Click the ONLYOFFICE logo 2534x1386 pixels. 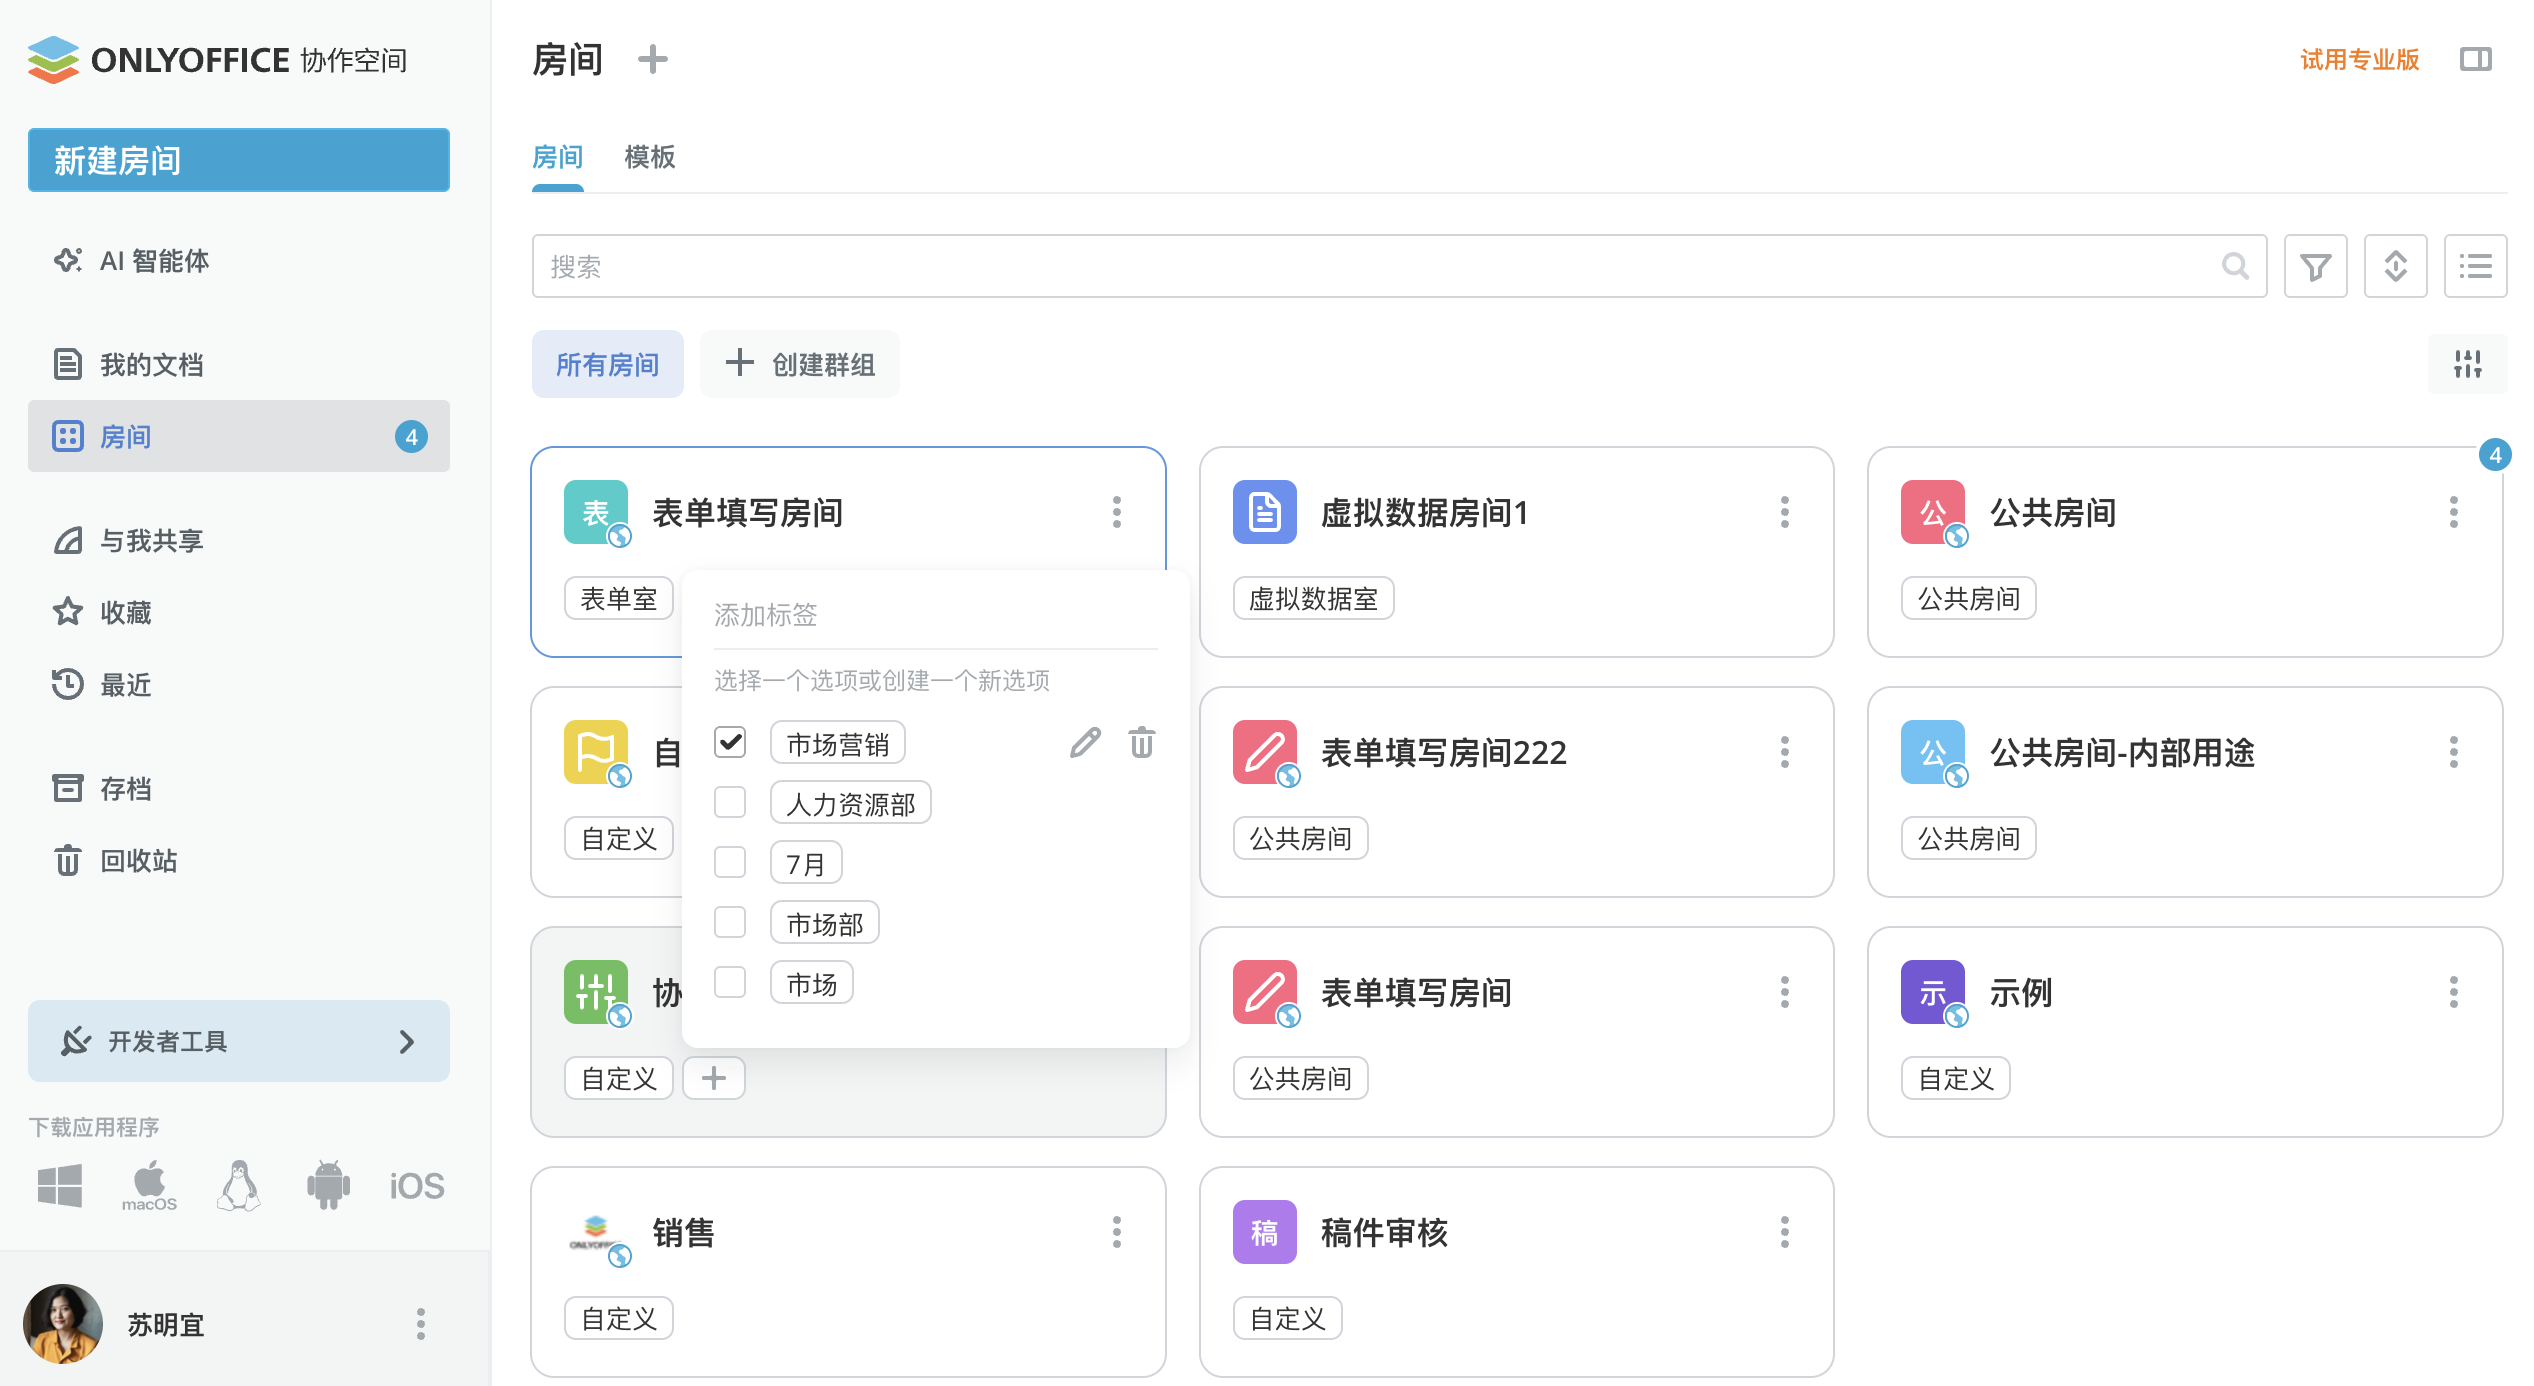(218, 60)
